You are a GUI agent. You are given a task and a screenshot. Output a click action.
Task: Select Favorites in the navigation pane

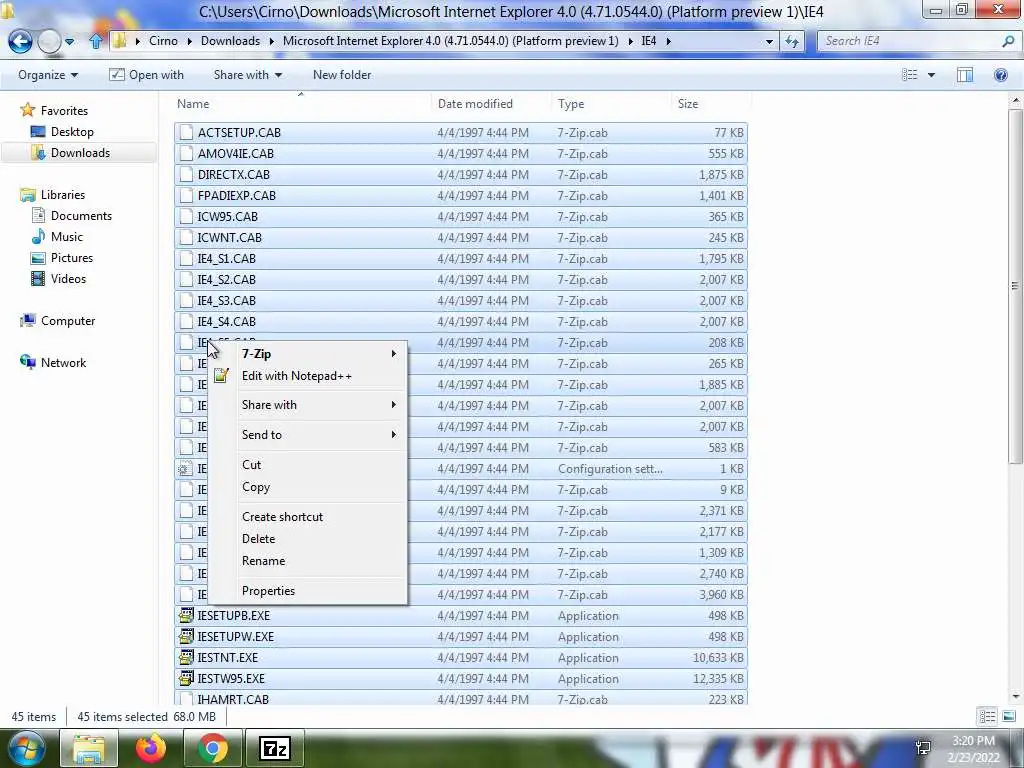coord(64,111)
